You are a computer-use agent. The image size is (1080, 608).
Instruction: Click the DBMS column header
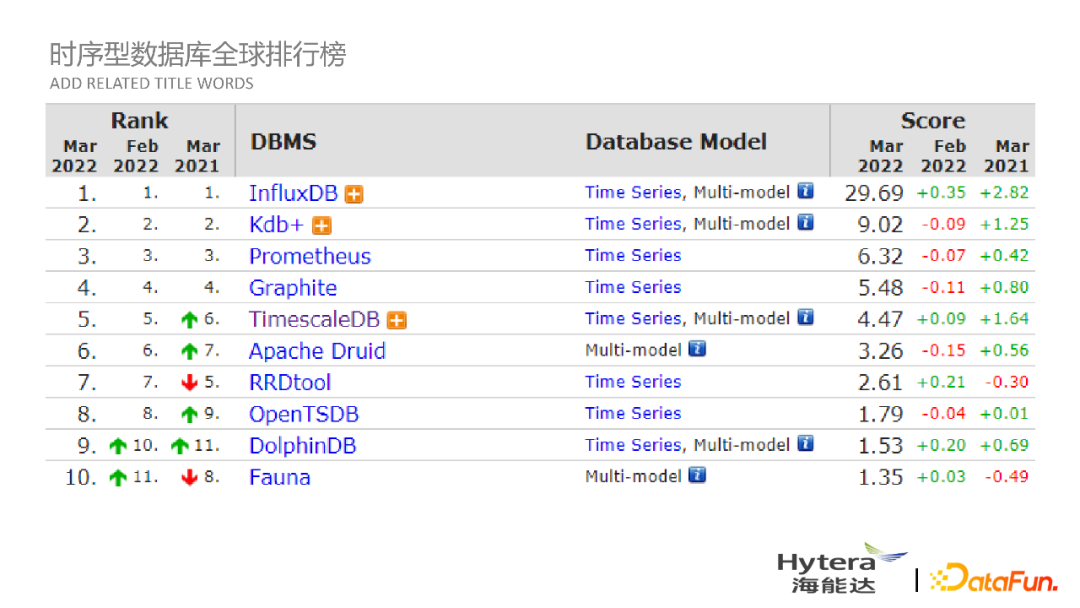click(283, 141)
